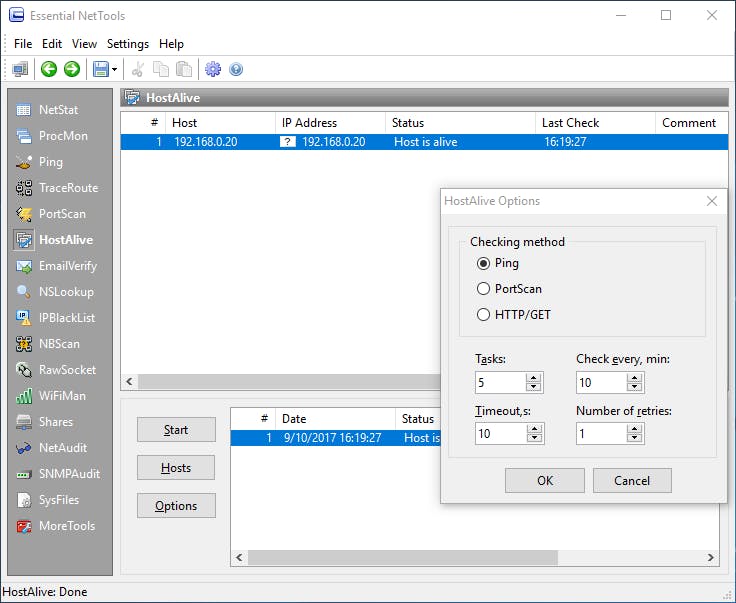
Task: Click the Check every min input field
Action: coord(602,382)
